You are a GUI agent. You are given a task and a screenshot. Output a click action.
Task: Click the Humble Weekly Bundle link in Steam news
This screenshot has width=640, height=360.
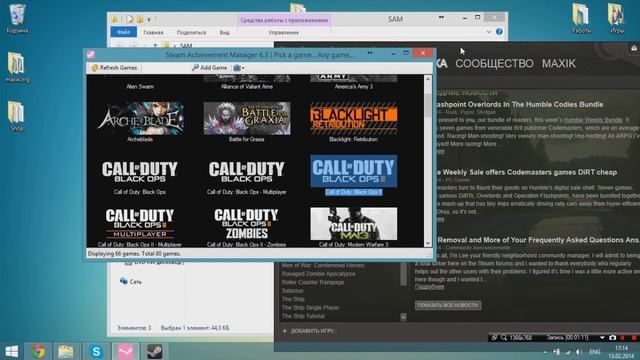point(593,120)
